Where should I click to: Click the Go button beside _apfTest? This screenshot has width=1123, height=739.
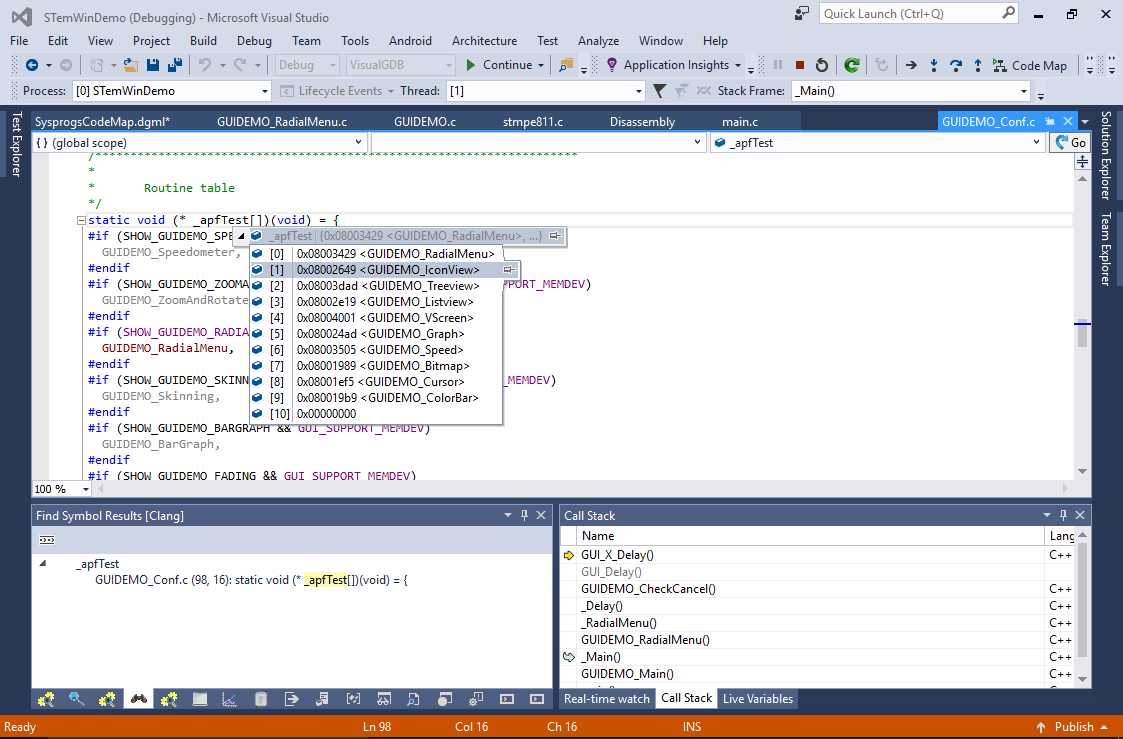coord(1070,143)
